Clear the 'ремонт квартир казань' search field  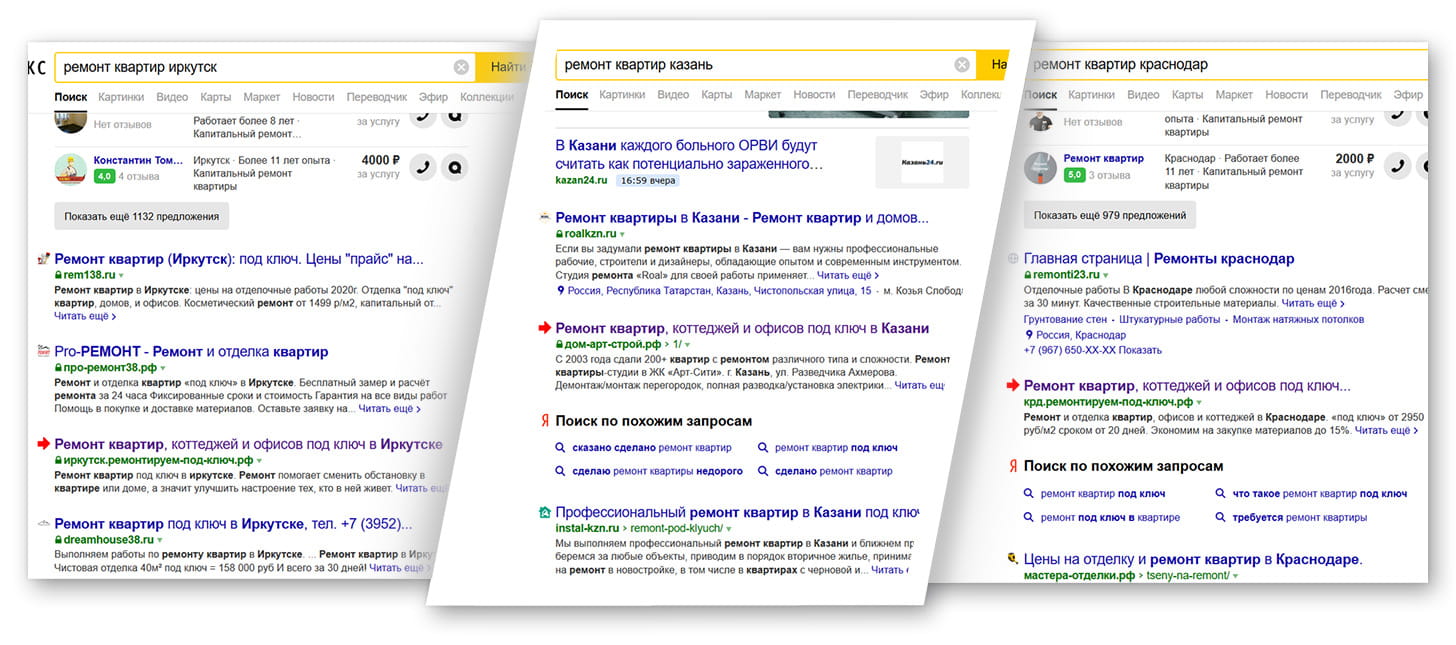tap(962, 64)
